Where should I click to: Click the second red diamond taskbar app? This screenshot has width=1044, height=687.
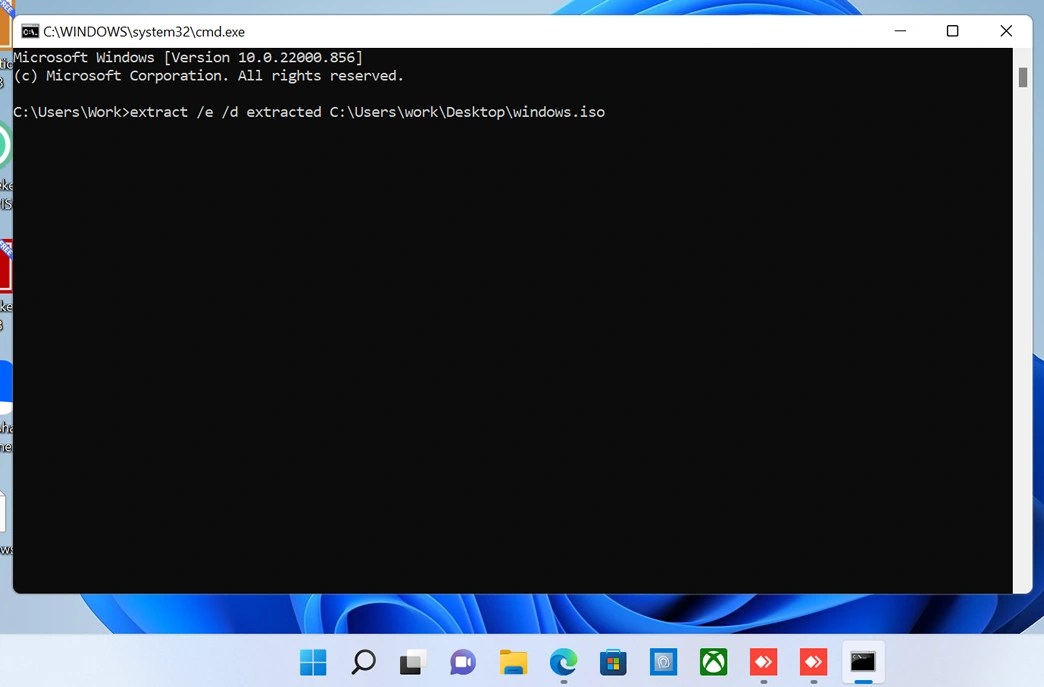pos(813,662)
